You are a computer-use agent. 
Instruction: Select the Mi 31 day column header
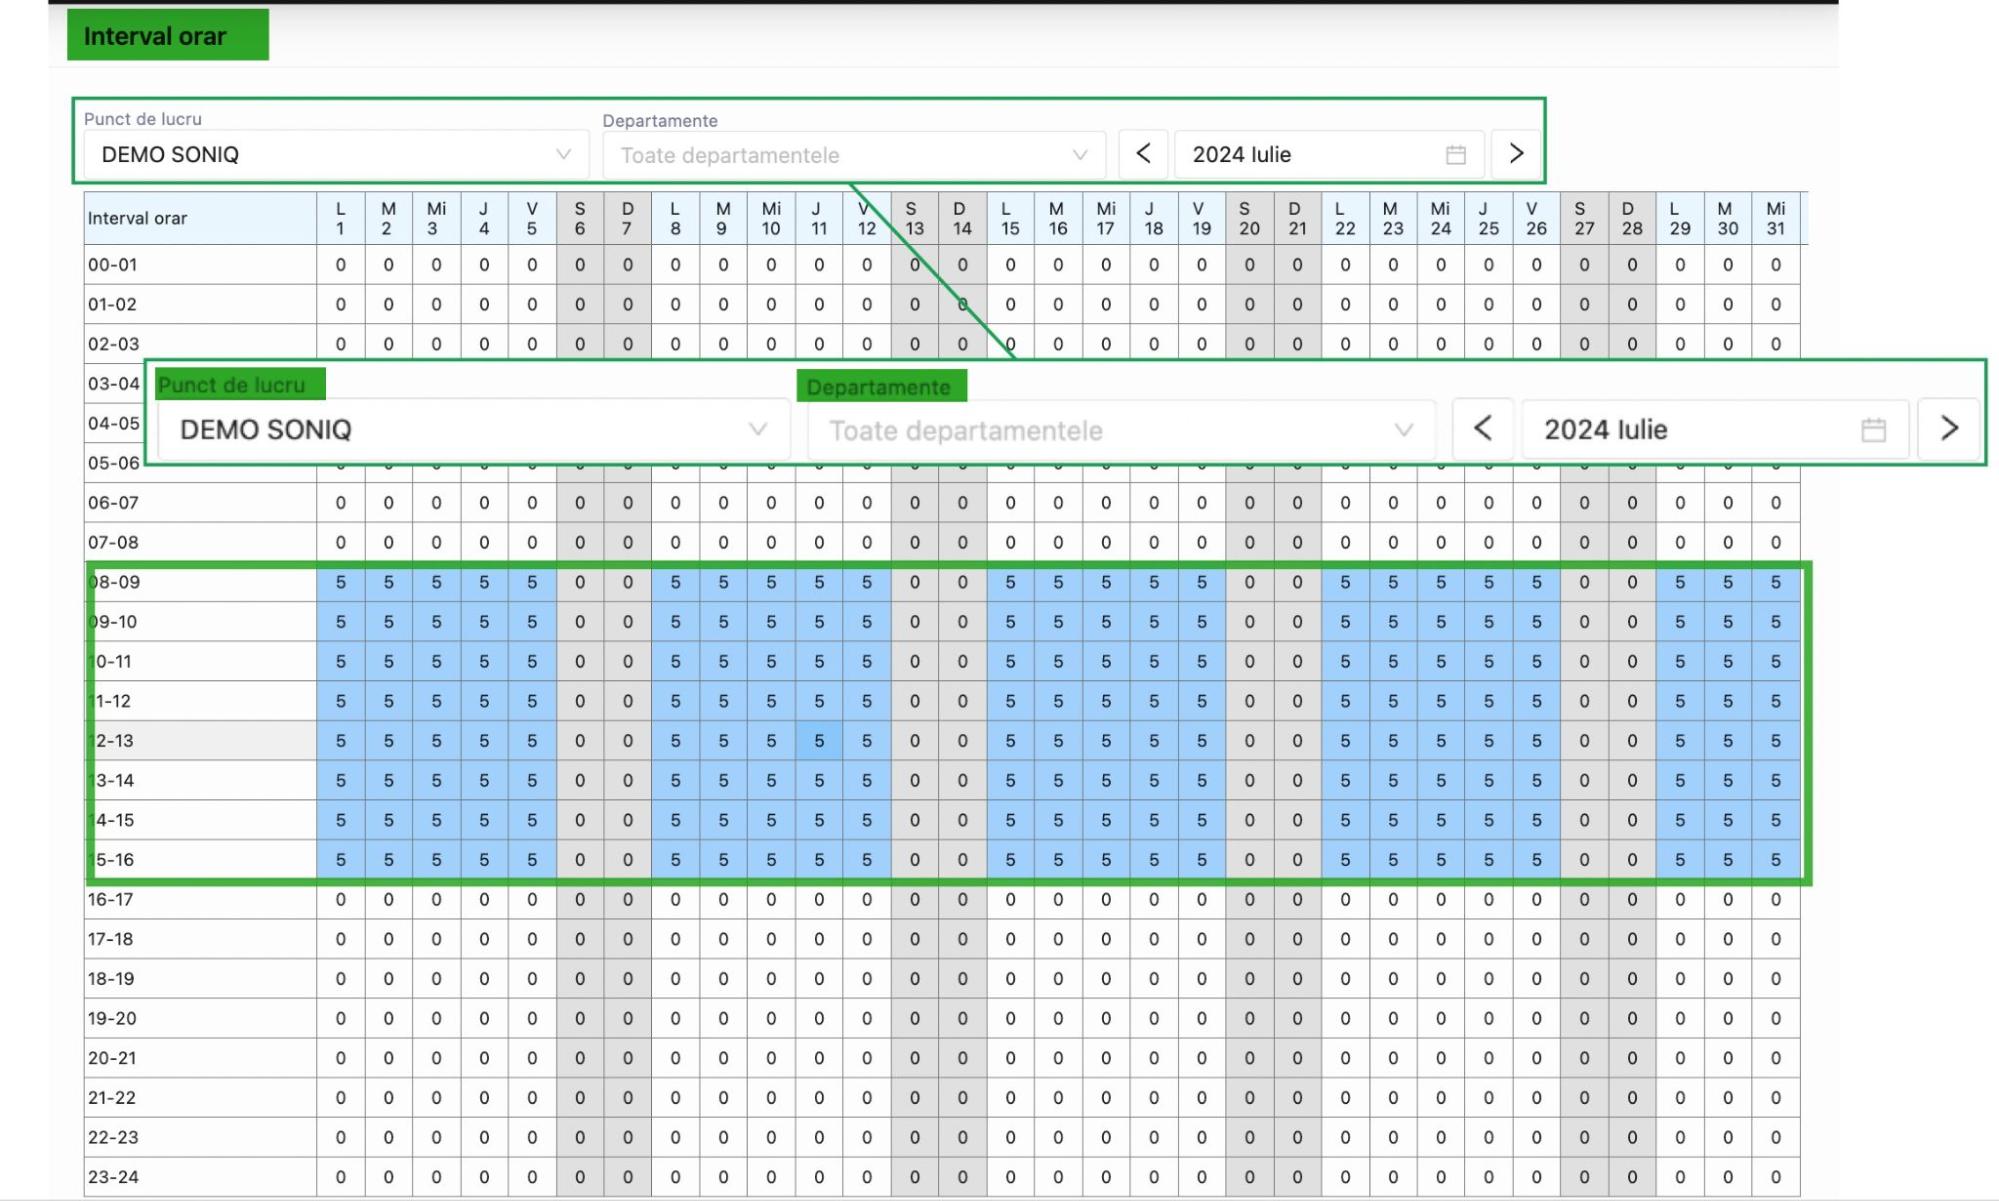coord(1776,218)
